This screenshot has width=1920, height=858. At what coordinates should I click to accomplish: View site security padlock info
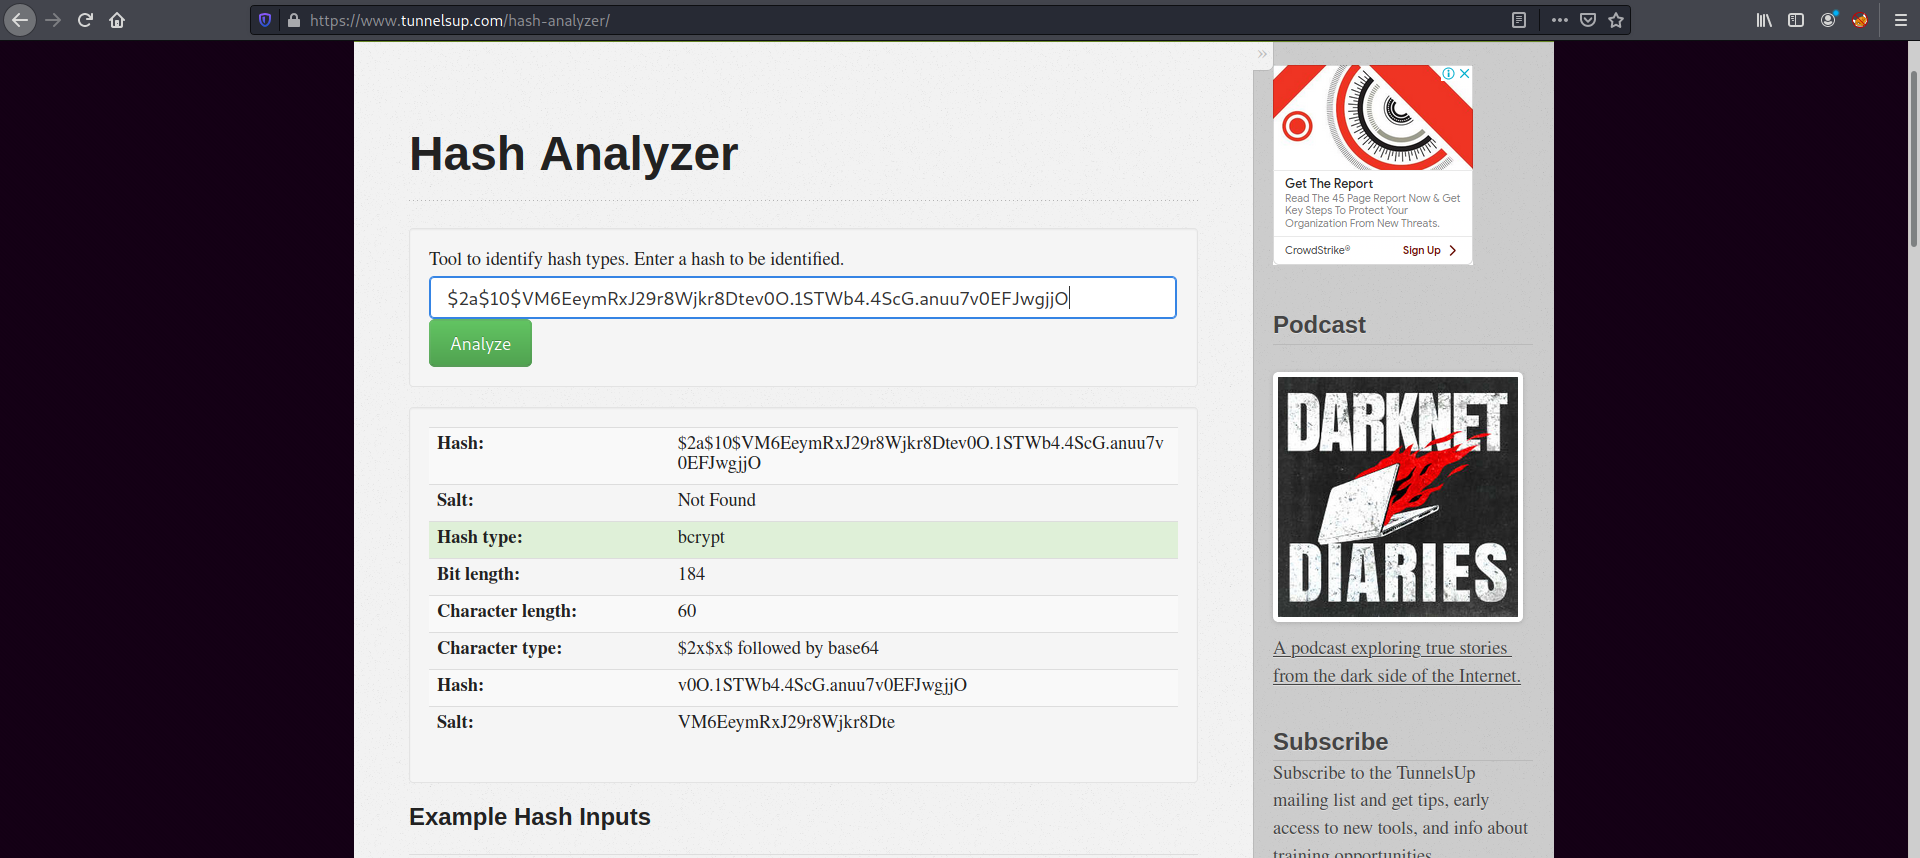[x=294, y=20]
